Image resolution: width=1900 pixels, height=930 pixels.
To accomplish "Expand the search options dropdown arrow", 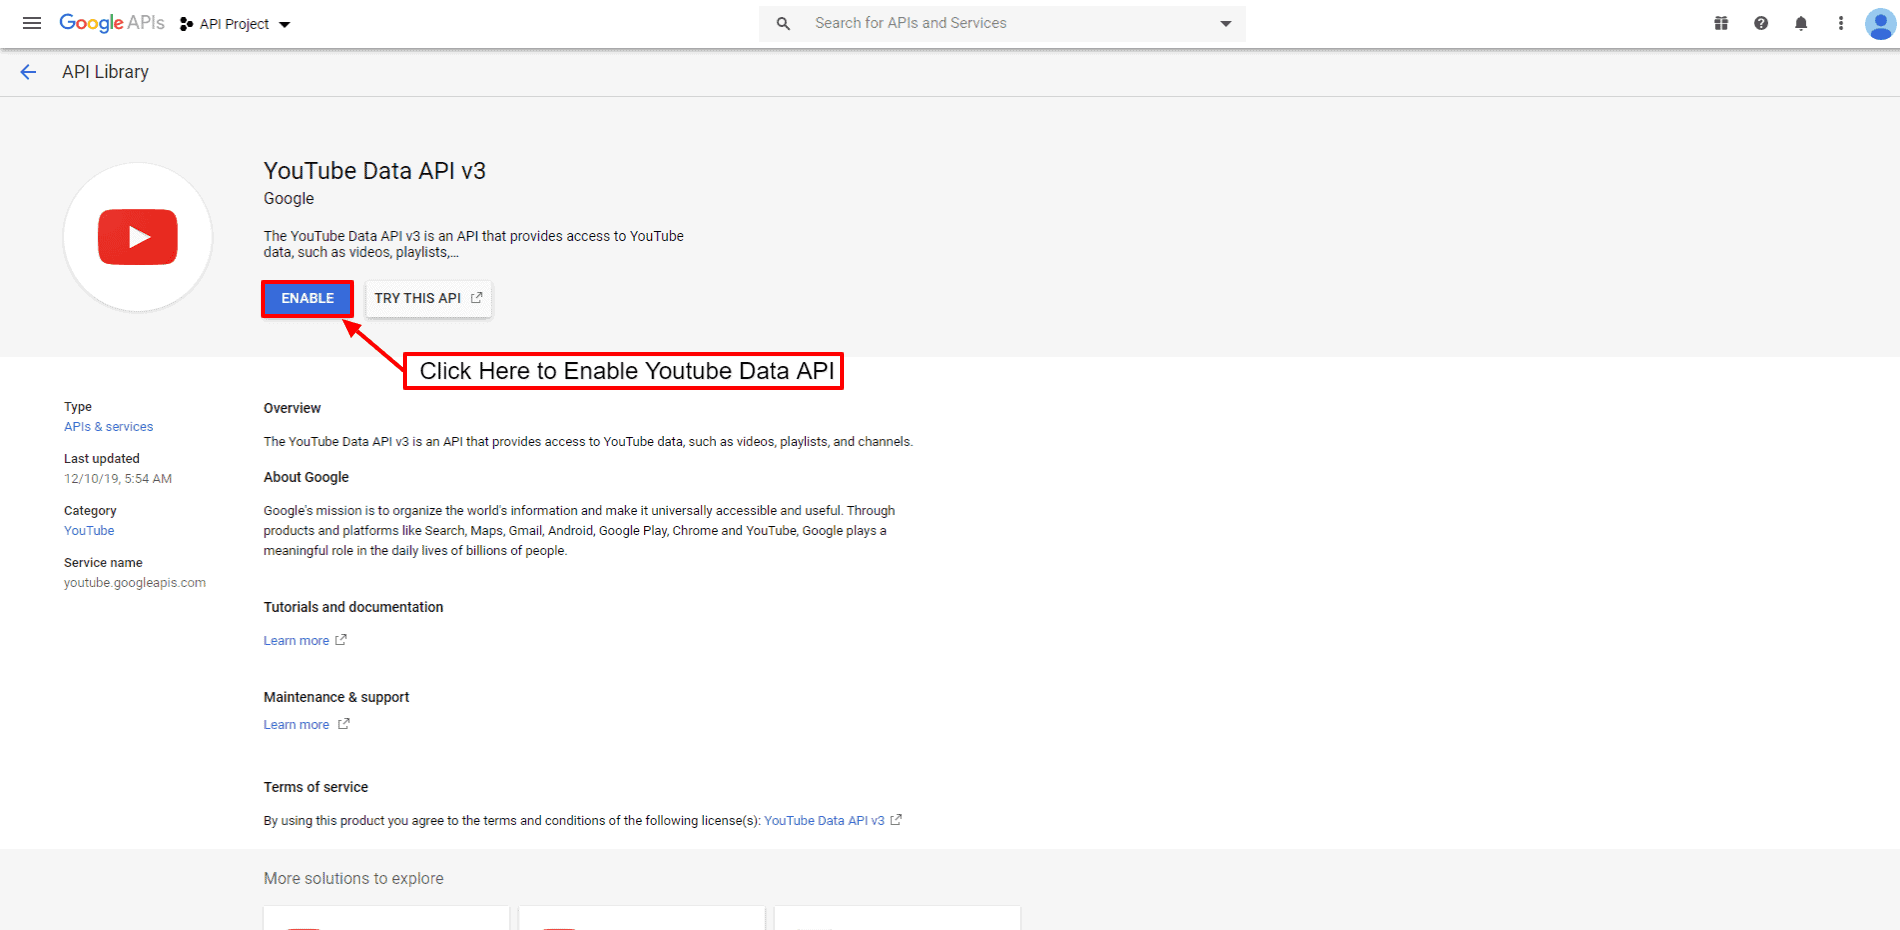I will point(1225,23).
